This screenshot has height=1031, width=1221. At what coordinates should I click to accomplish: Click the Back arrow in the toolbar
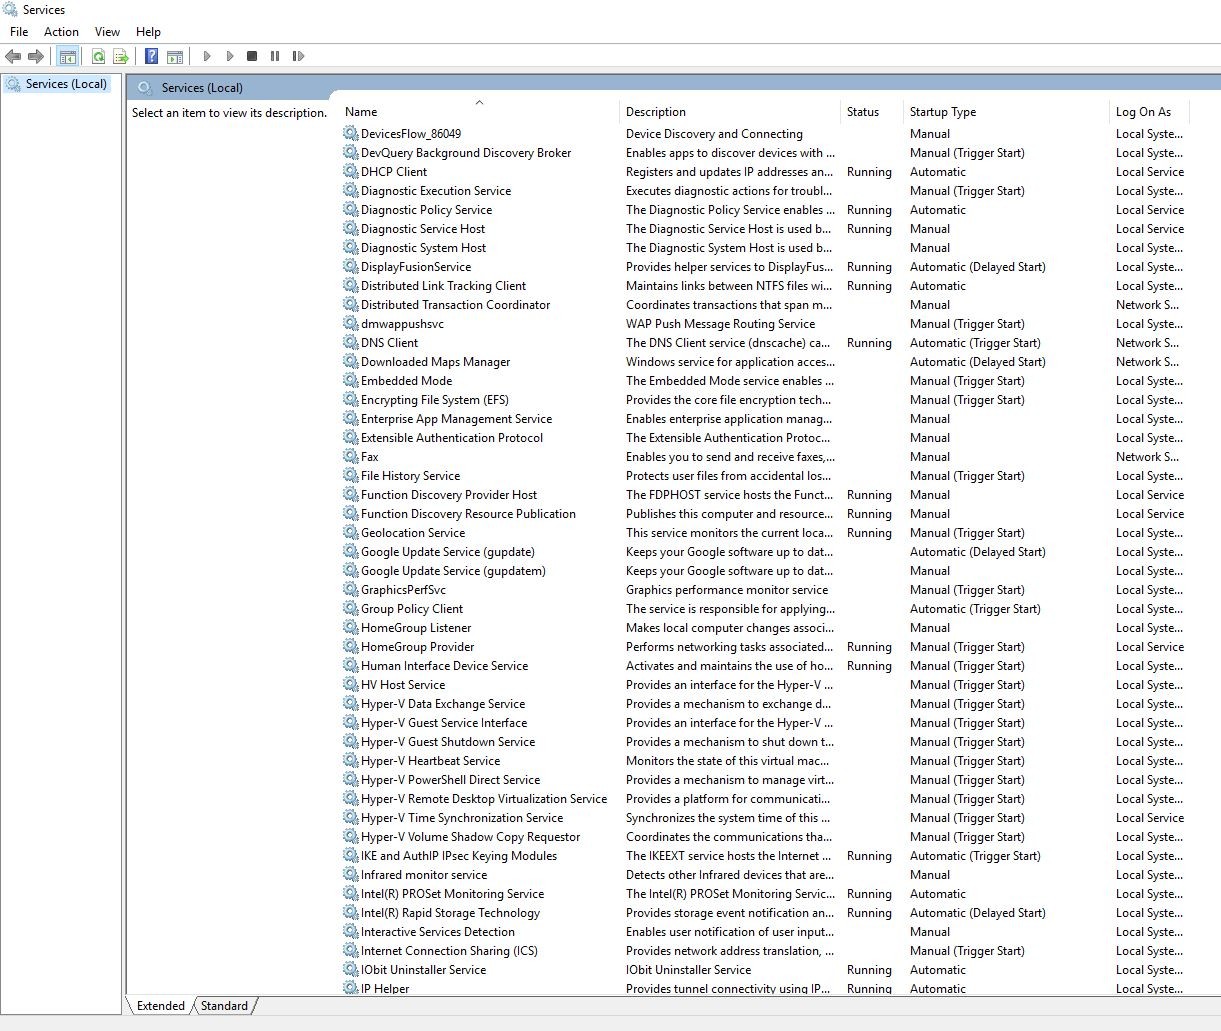click(13, 57)
